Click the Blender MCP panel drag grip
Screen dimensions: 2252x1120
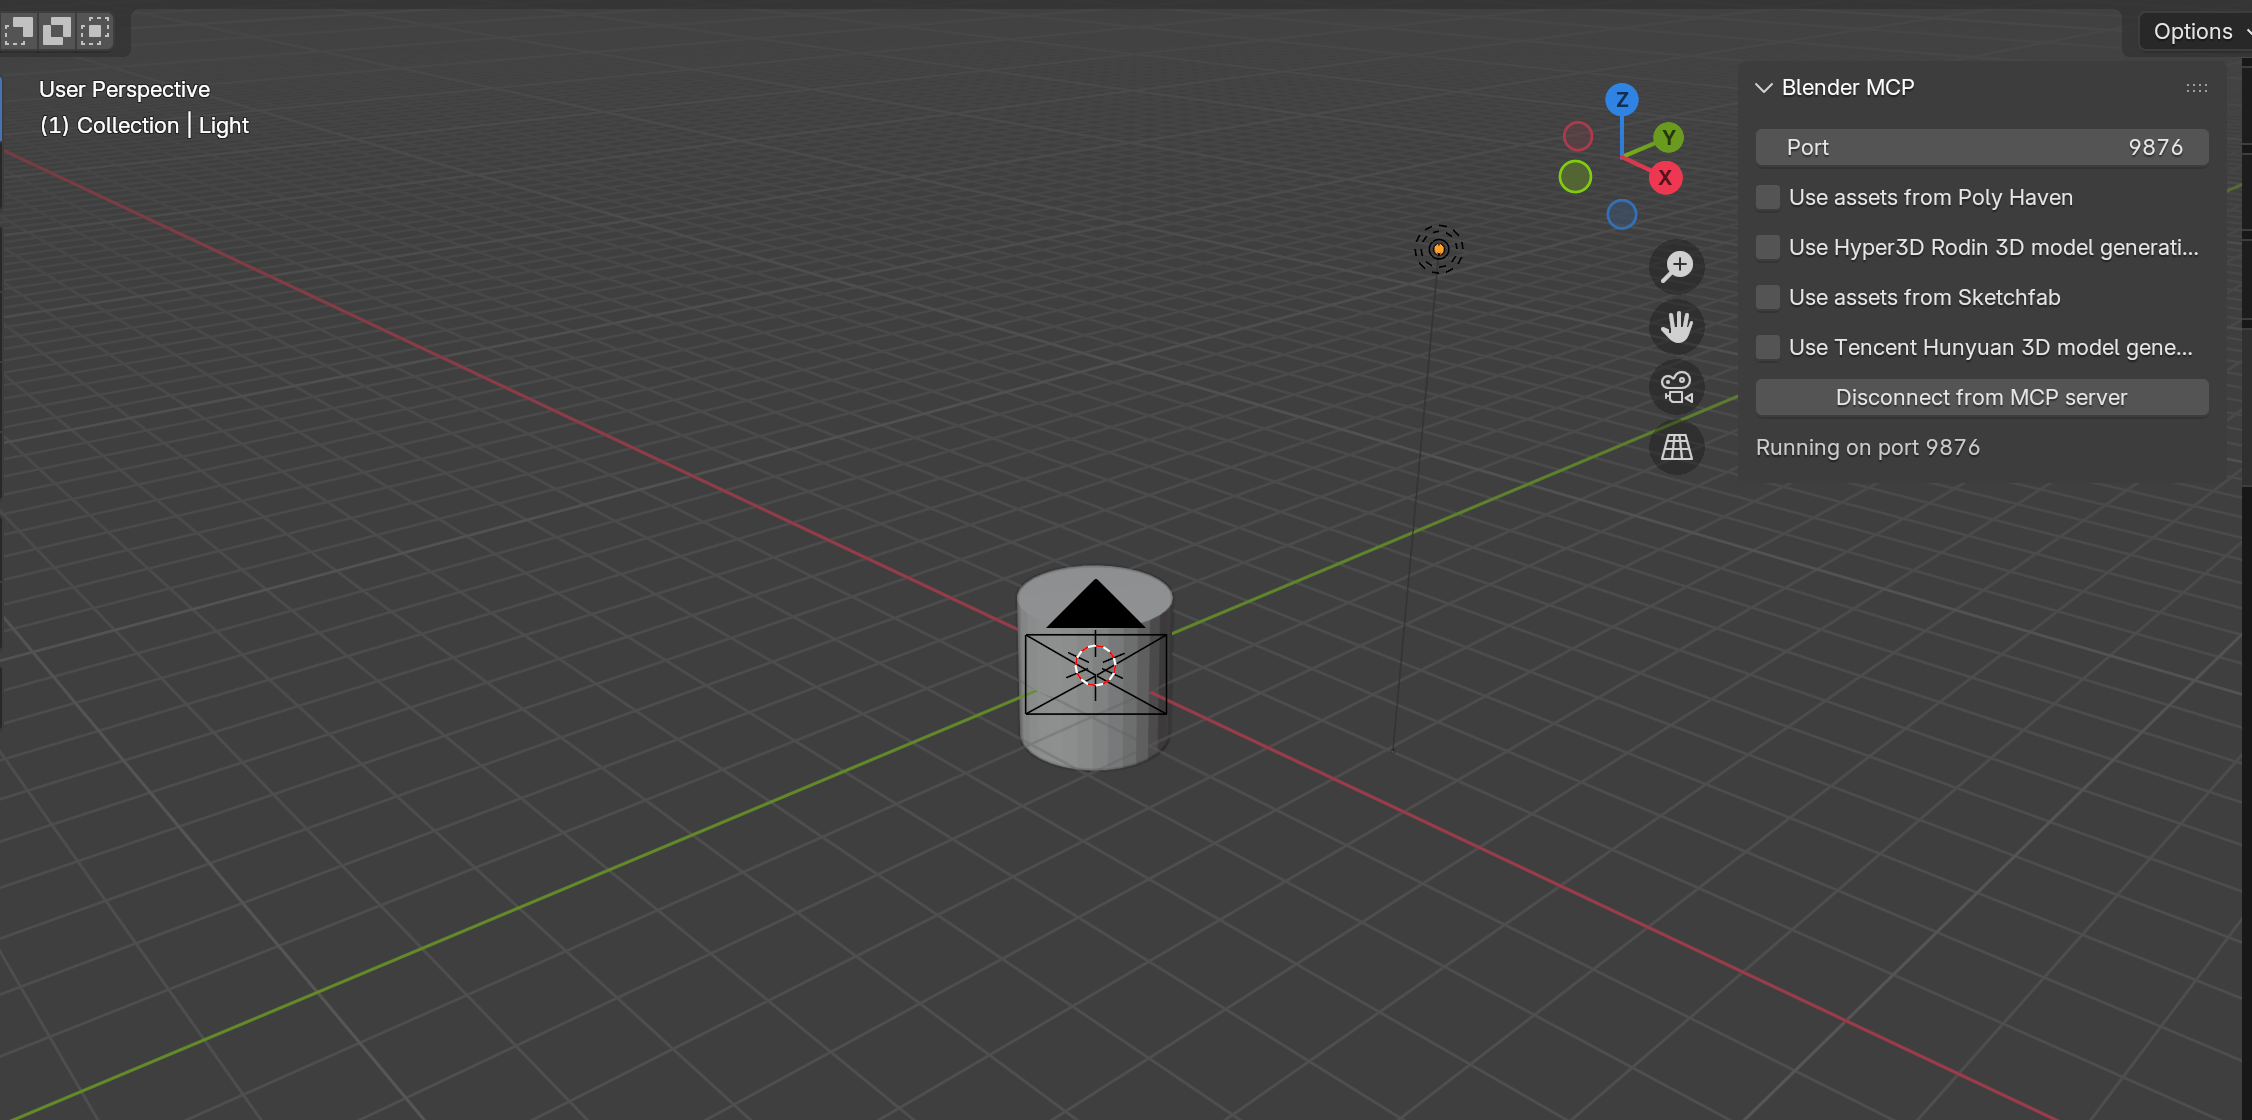(x=2196, y=88)
